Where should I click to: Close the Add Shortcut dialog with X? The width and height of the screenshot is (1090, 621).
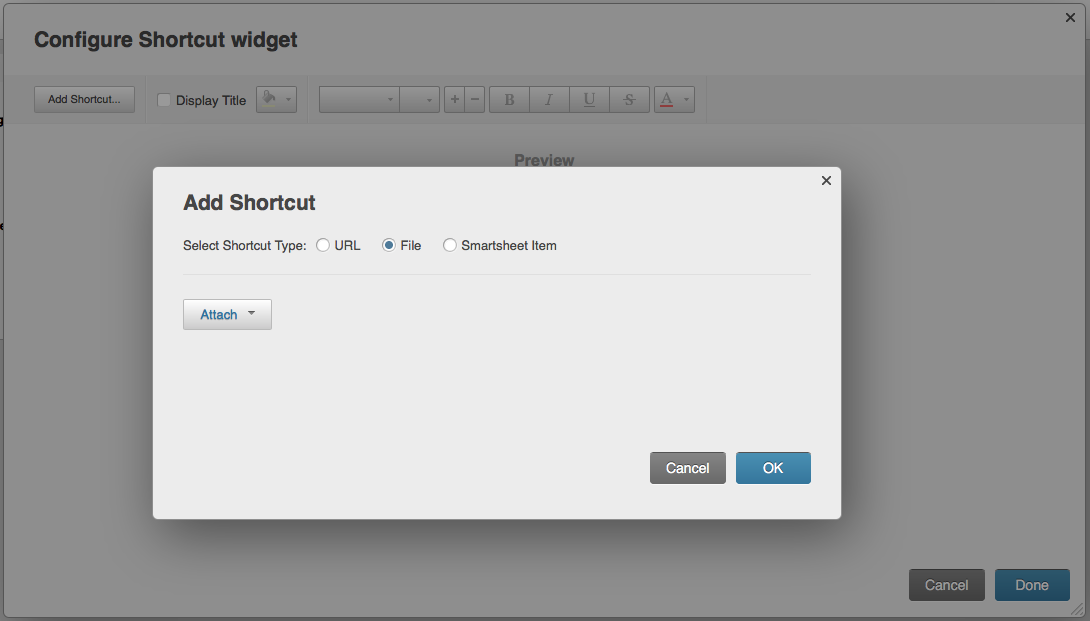point(826,181)
